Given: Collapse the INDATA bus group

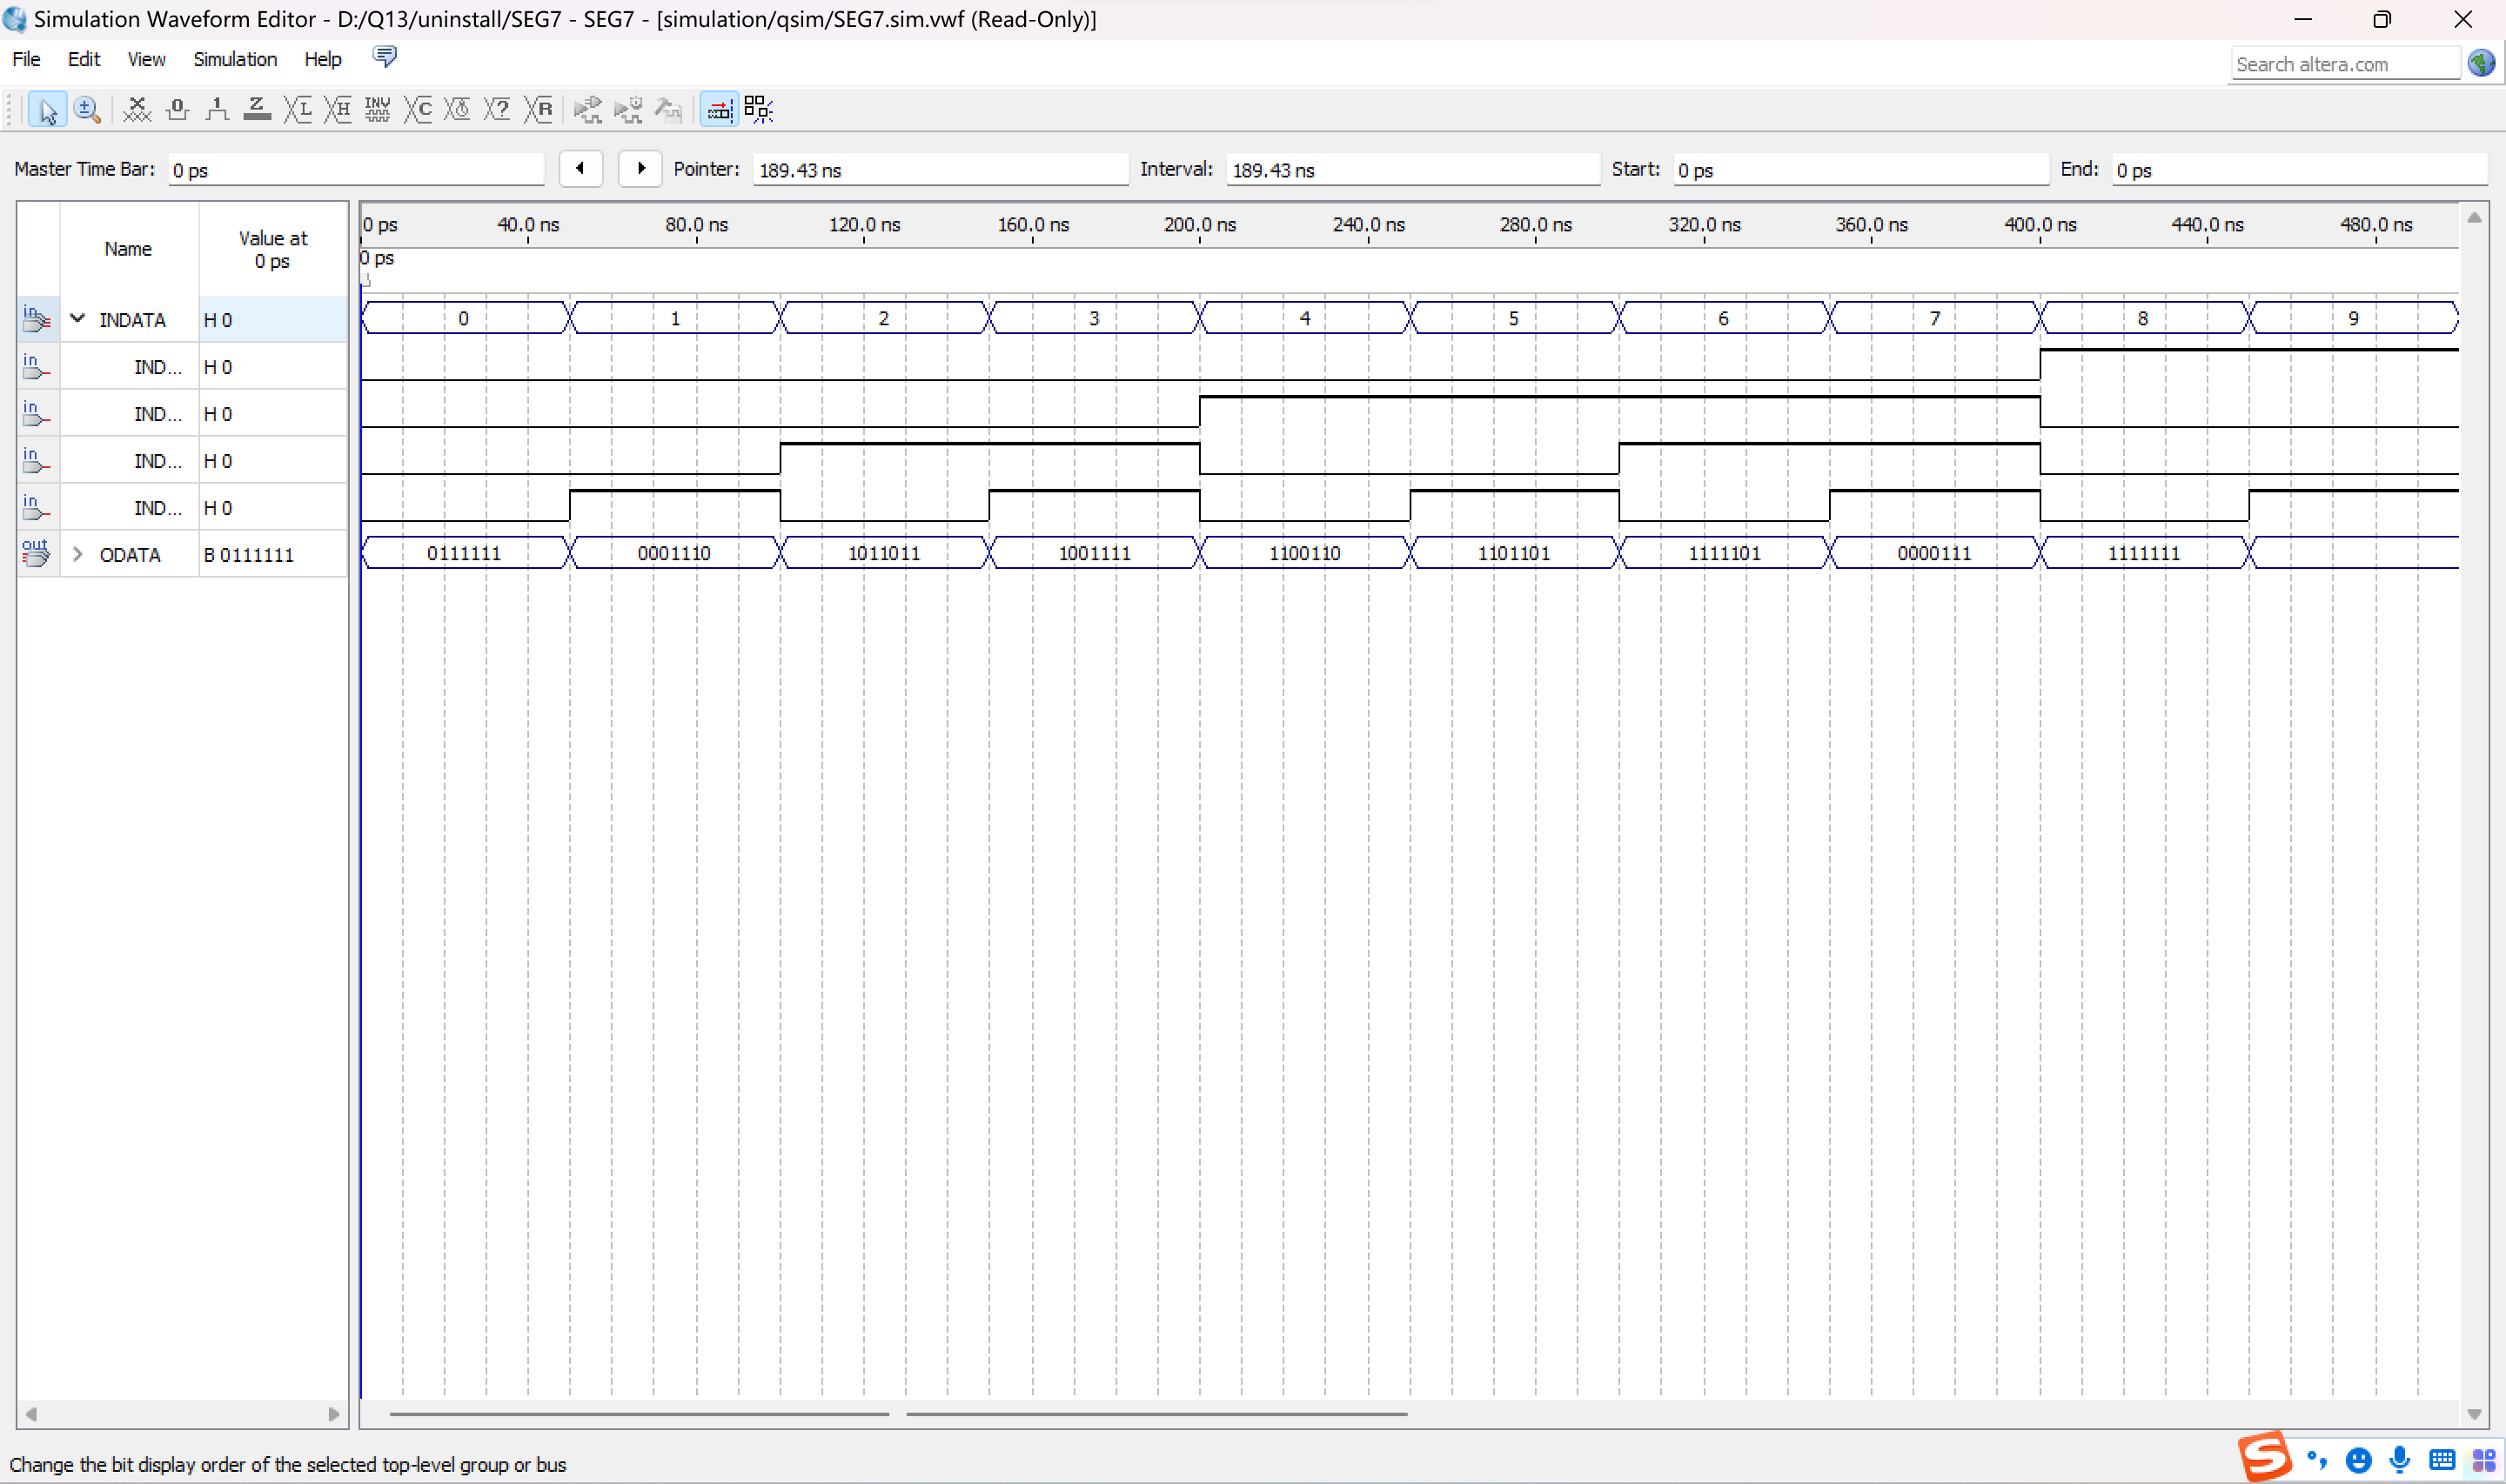Looking at the screenshot, I should tap(77, 319).
